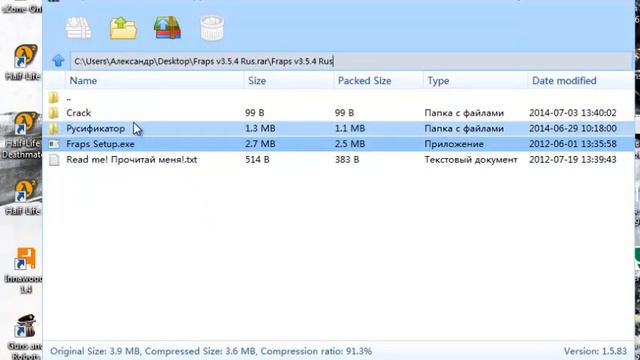The width and height of the screenshot is (640, 360).
Task: Click the Русификатор folder icon
Action: click(53, 129)
